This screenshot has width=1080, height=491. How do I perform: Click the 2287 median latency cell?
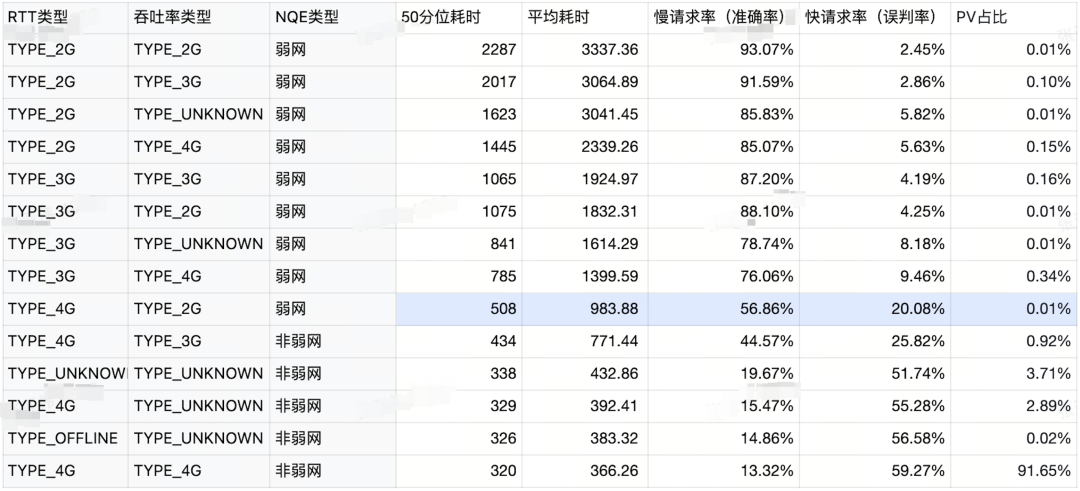coord(459,50)
